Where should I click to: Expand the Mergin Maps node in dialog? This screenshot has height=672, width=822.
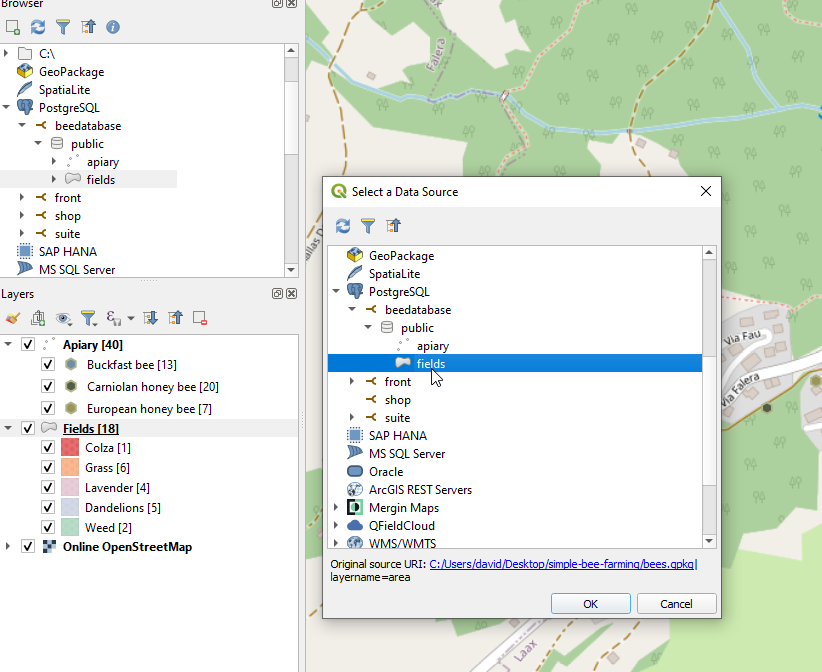[x=336, y=508]
